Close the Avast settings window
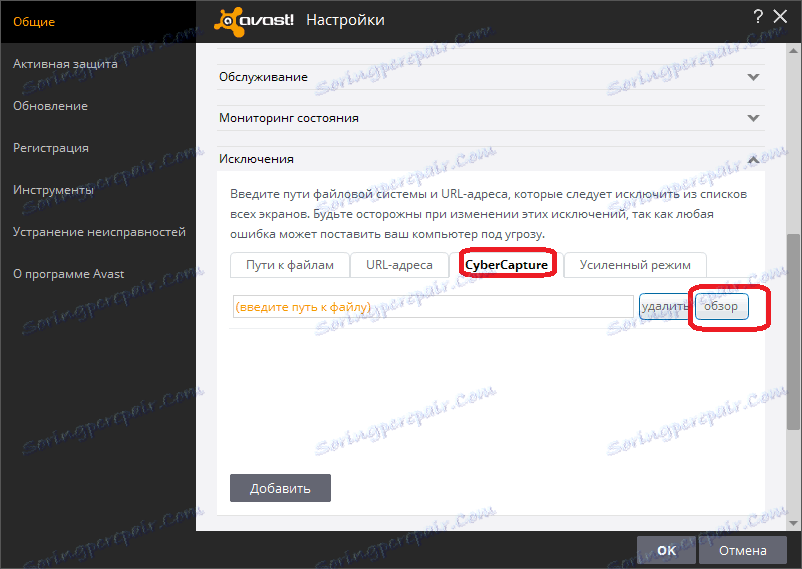This screenshot has height=569, width=802. tap(780, 17)
